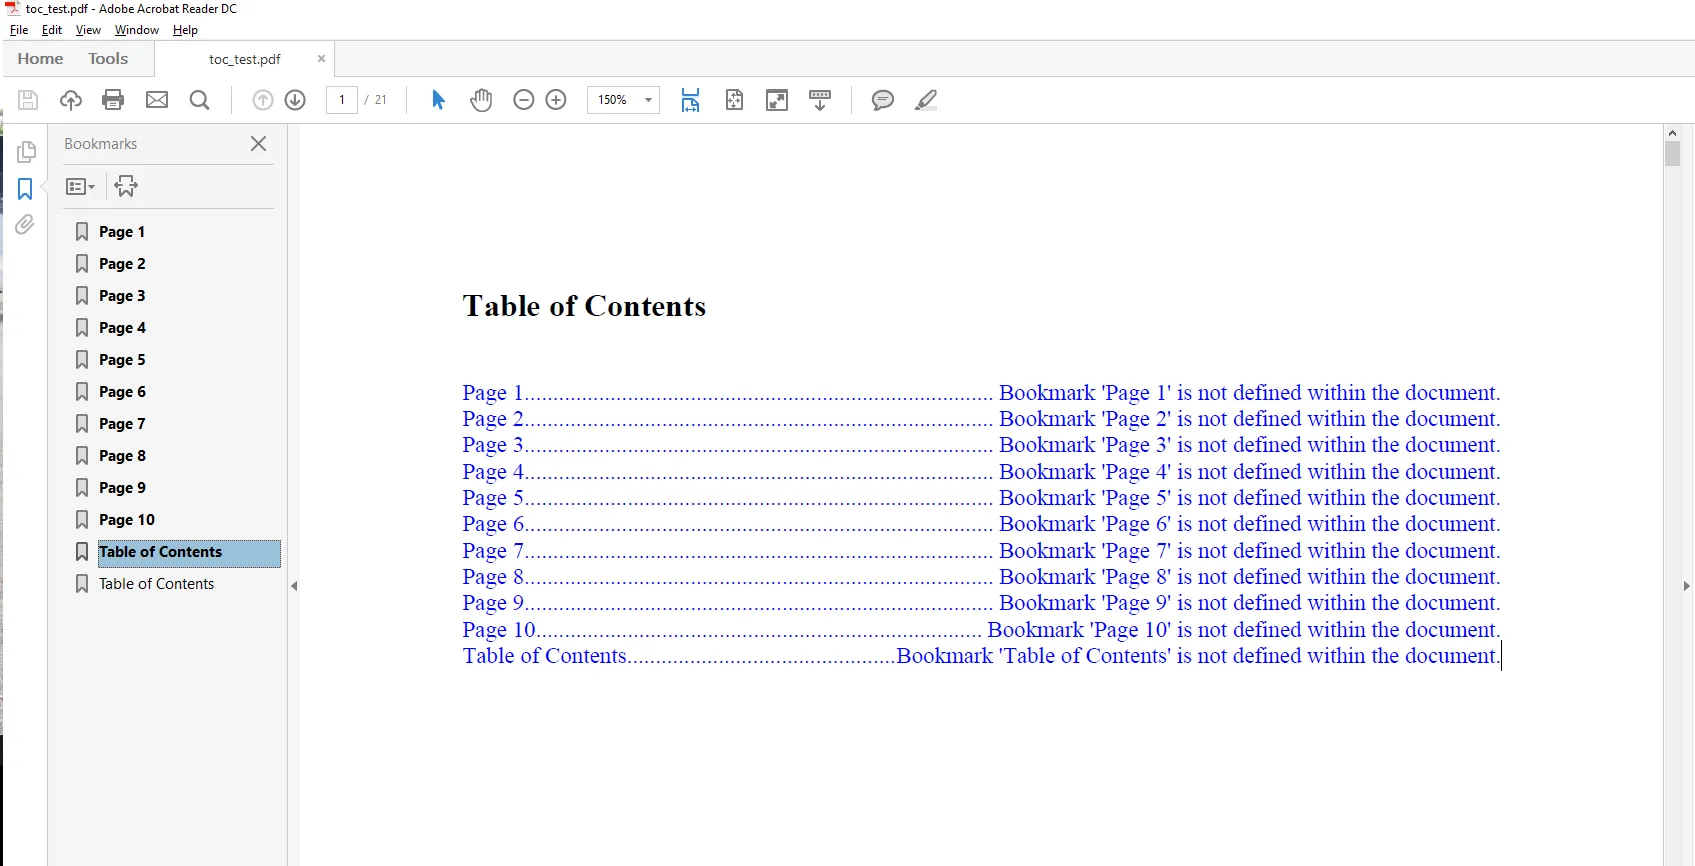Screen dimensions: 1695x866
Task: Click Fit one full page icon
Action: tap(734, 100)
